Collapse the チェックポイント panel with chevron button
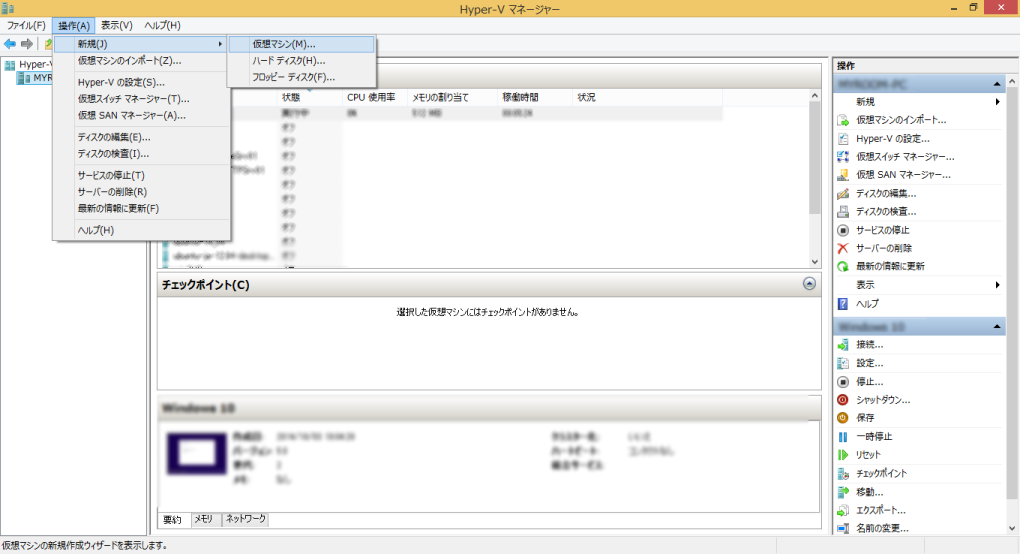The width and height of the screenshot is (1020, 554). pos(809,284)
